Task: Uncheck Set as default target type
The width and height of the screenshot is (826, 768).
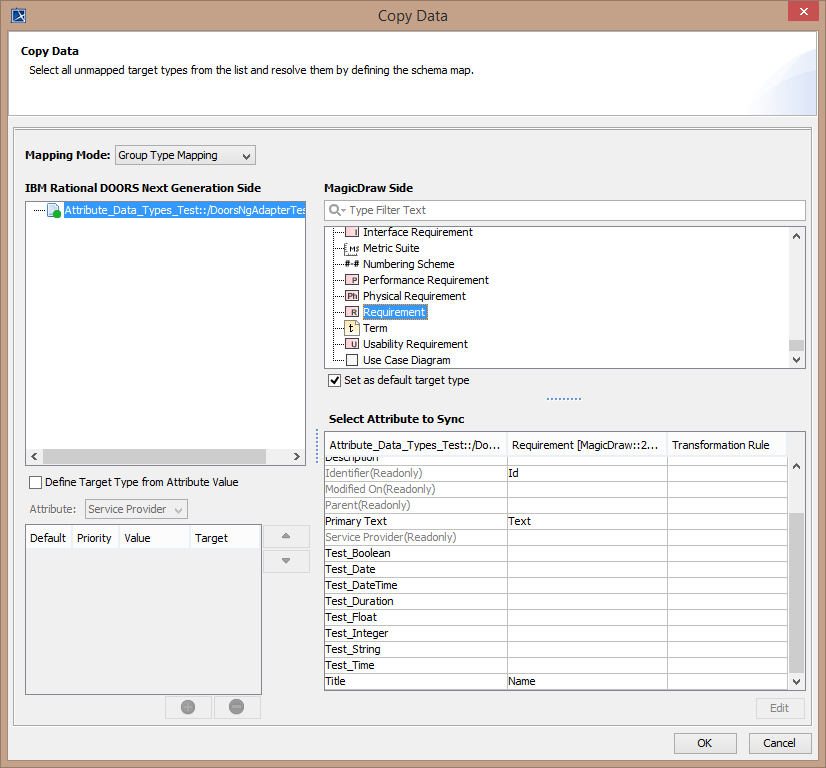Action: click(335, 380)
